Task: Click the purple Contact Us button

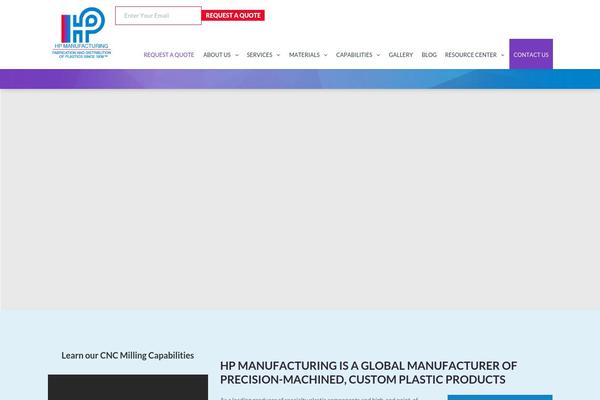Action: (x=531, y=54)
